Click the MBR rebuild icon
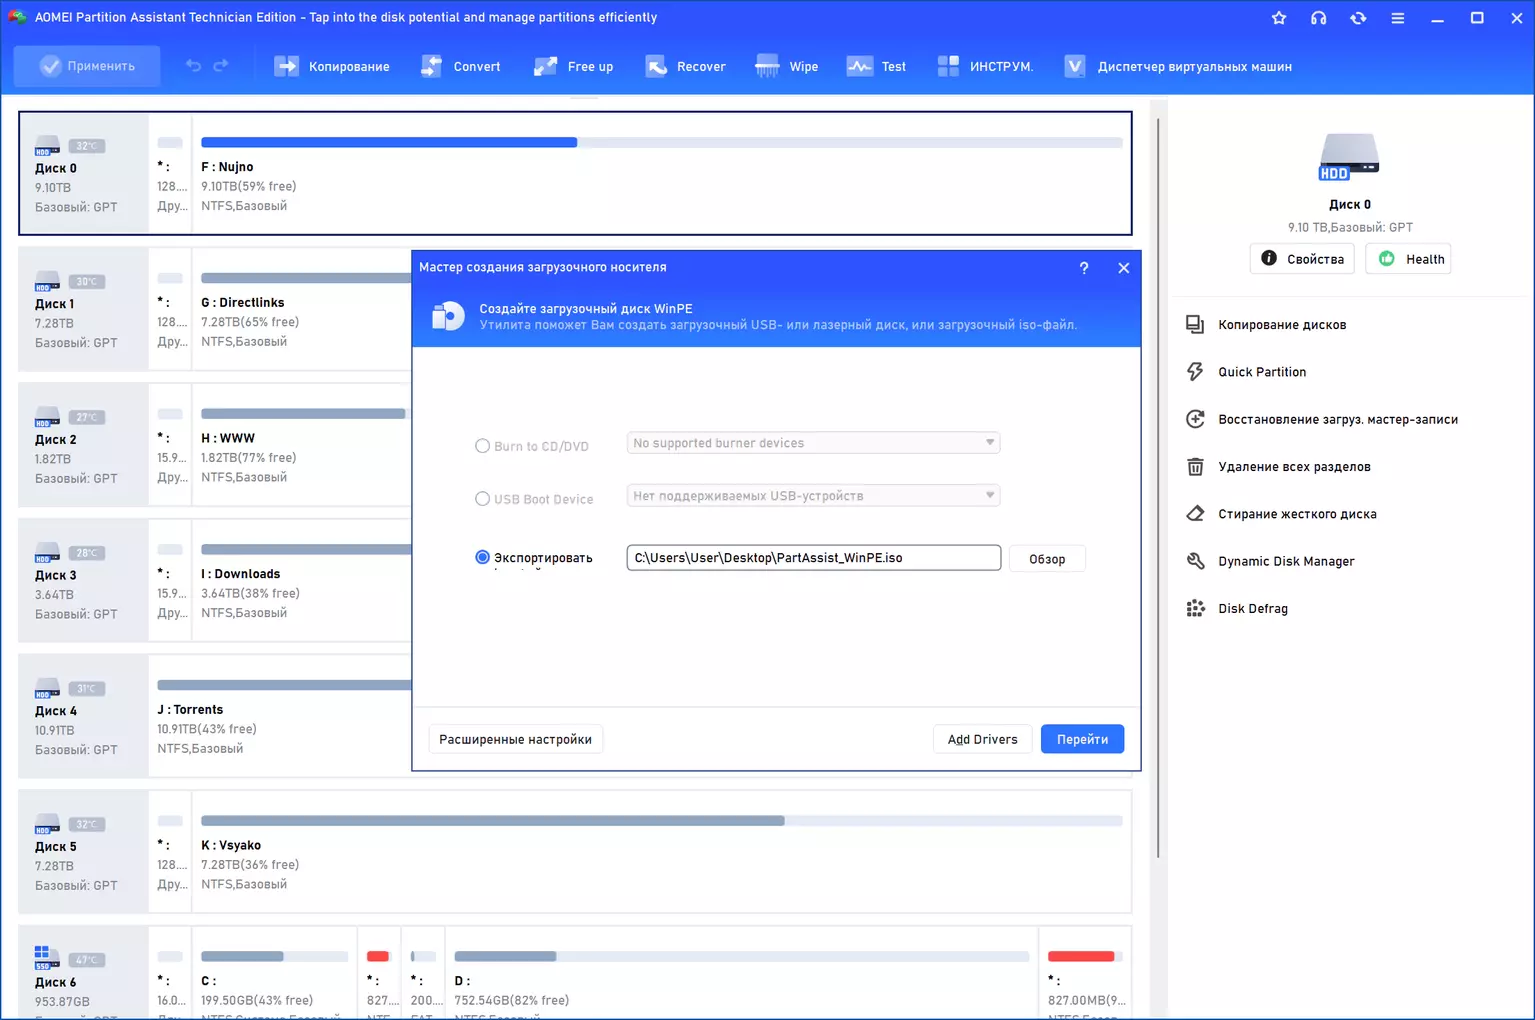 click(x=1195, y=419)
